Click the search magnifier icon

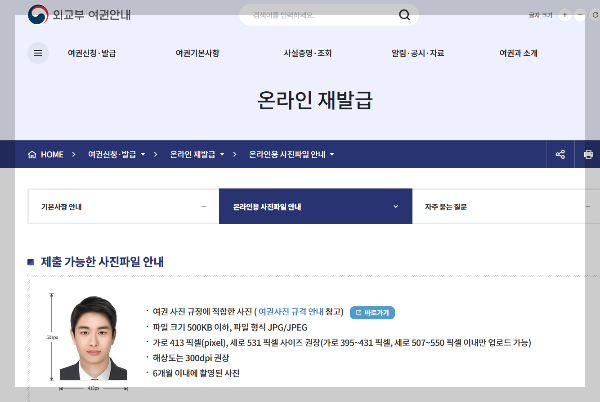point(404,15)
